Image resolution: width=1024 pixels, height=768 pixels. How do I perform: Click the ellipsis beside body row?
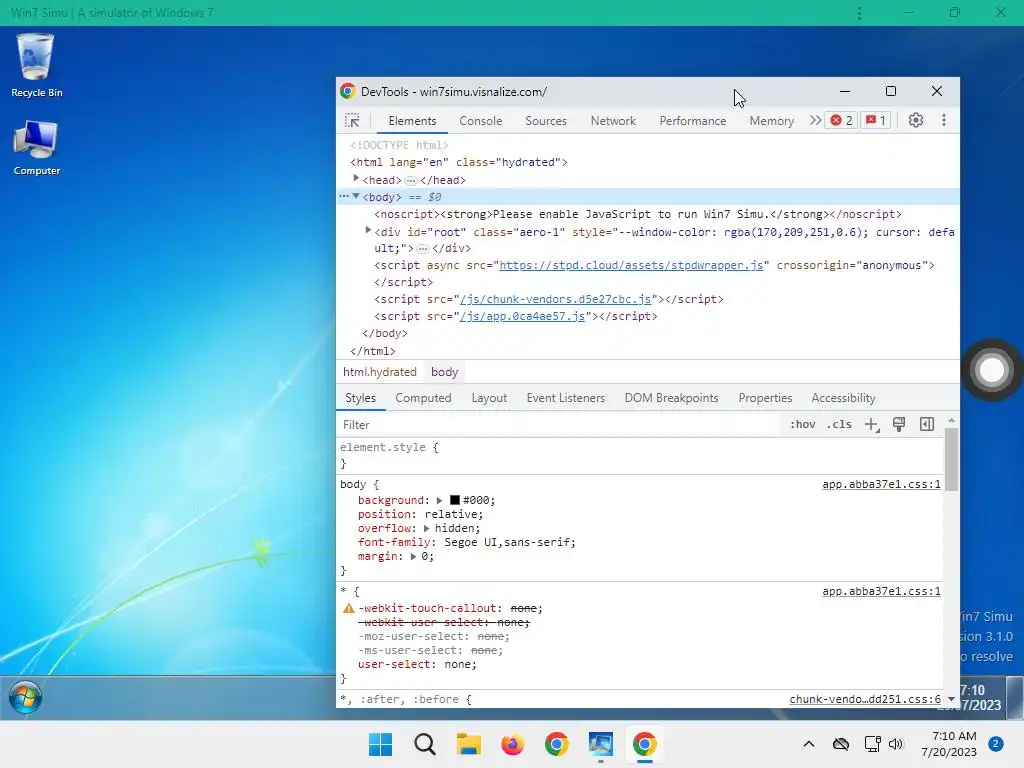pyautogui.click(x=344, y=196)
